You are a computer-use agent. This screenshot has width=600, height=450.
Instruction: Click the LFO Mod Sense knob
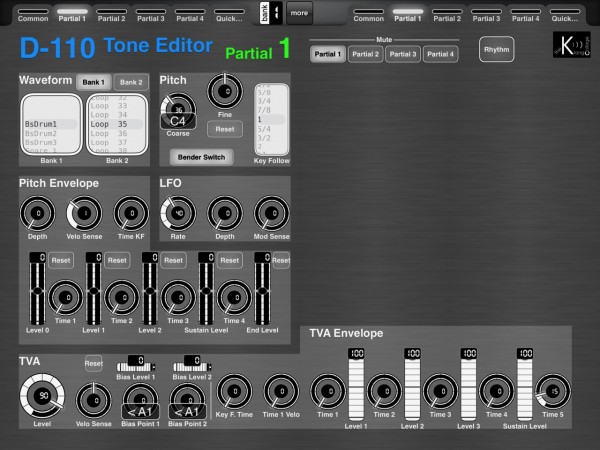[x=272, y=214]
